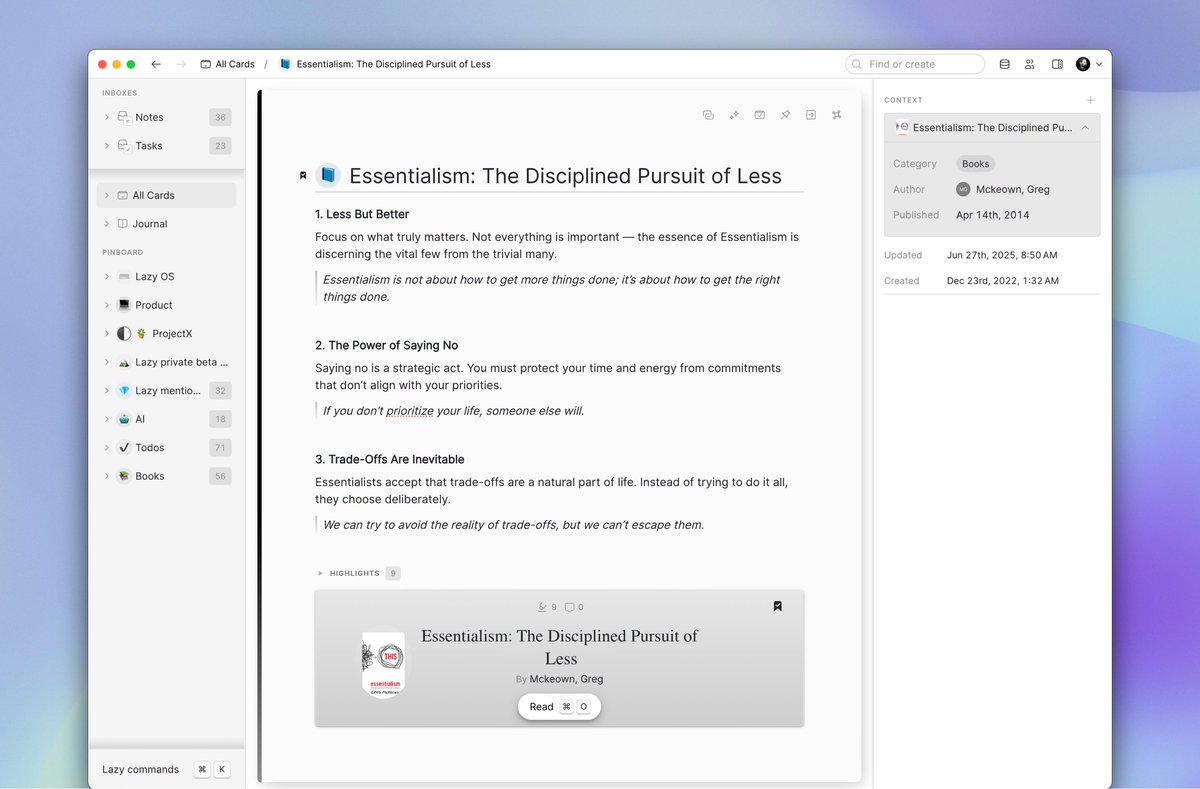
Task: Go back with the left arrow
Action: click(x=156, y=64)
